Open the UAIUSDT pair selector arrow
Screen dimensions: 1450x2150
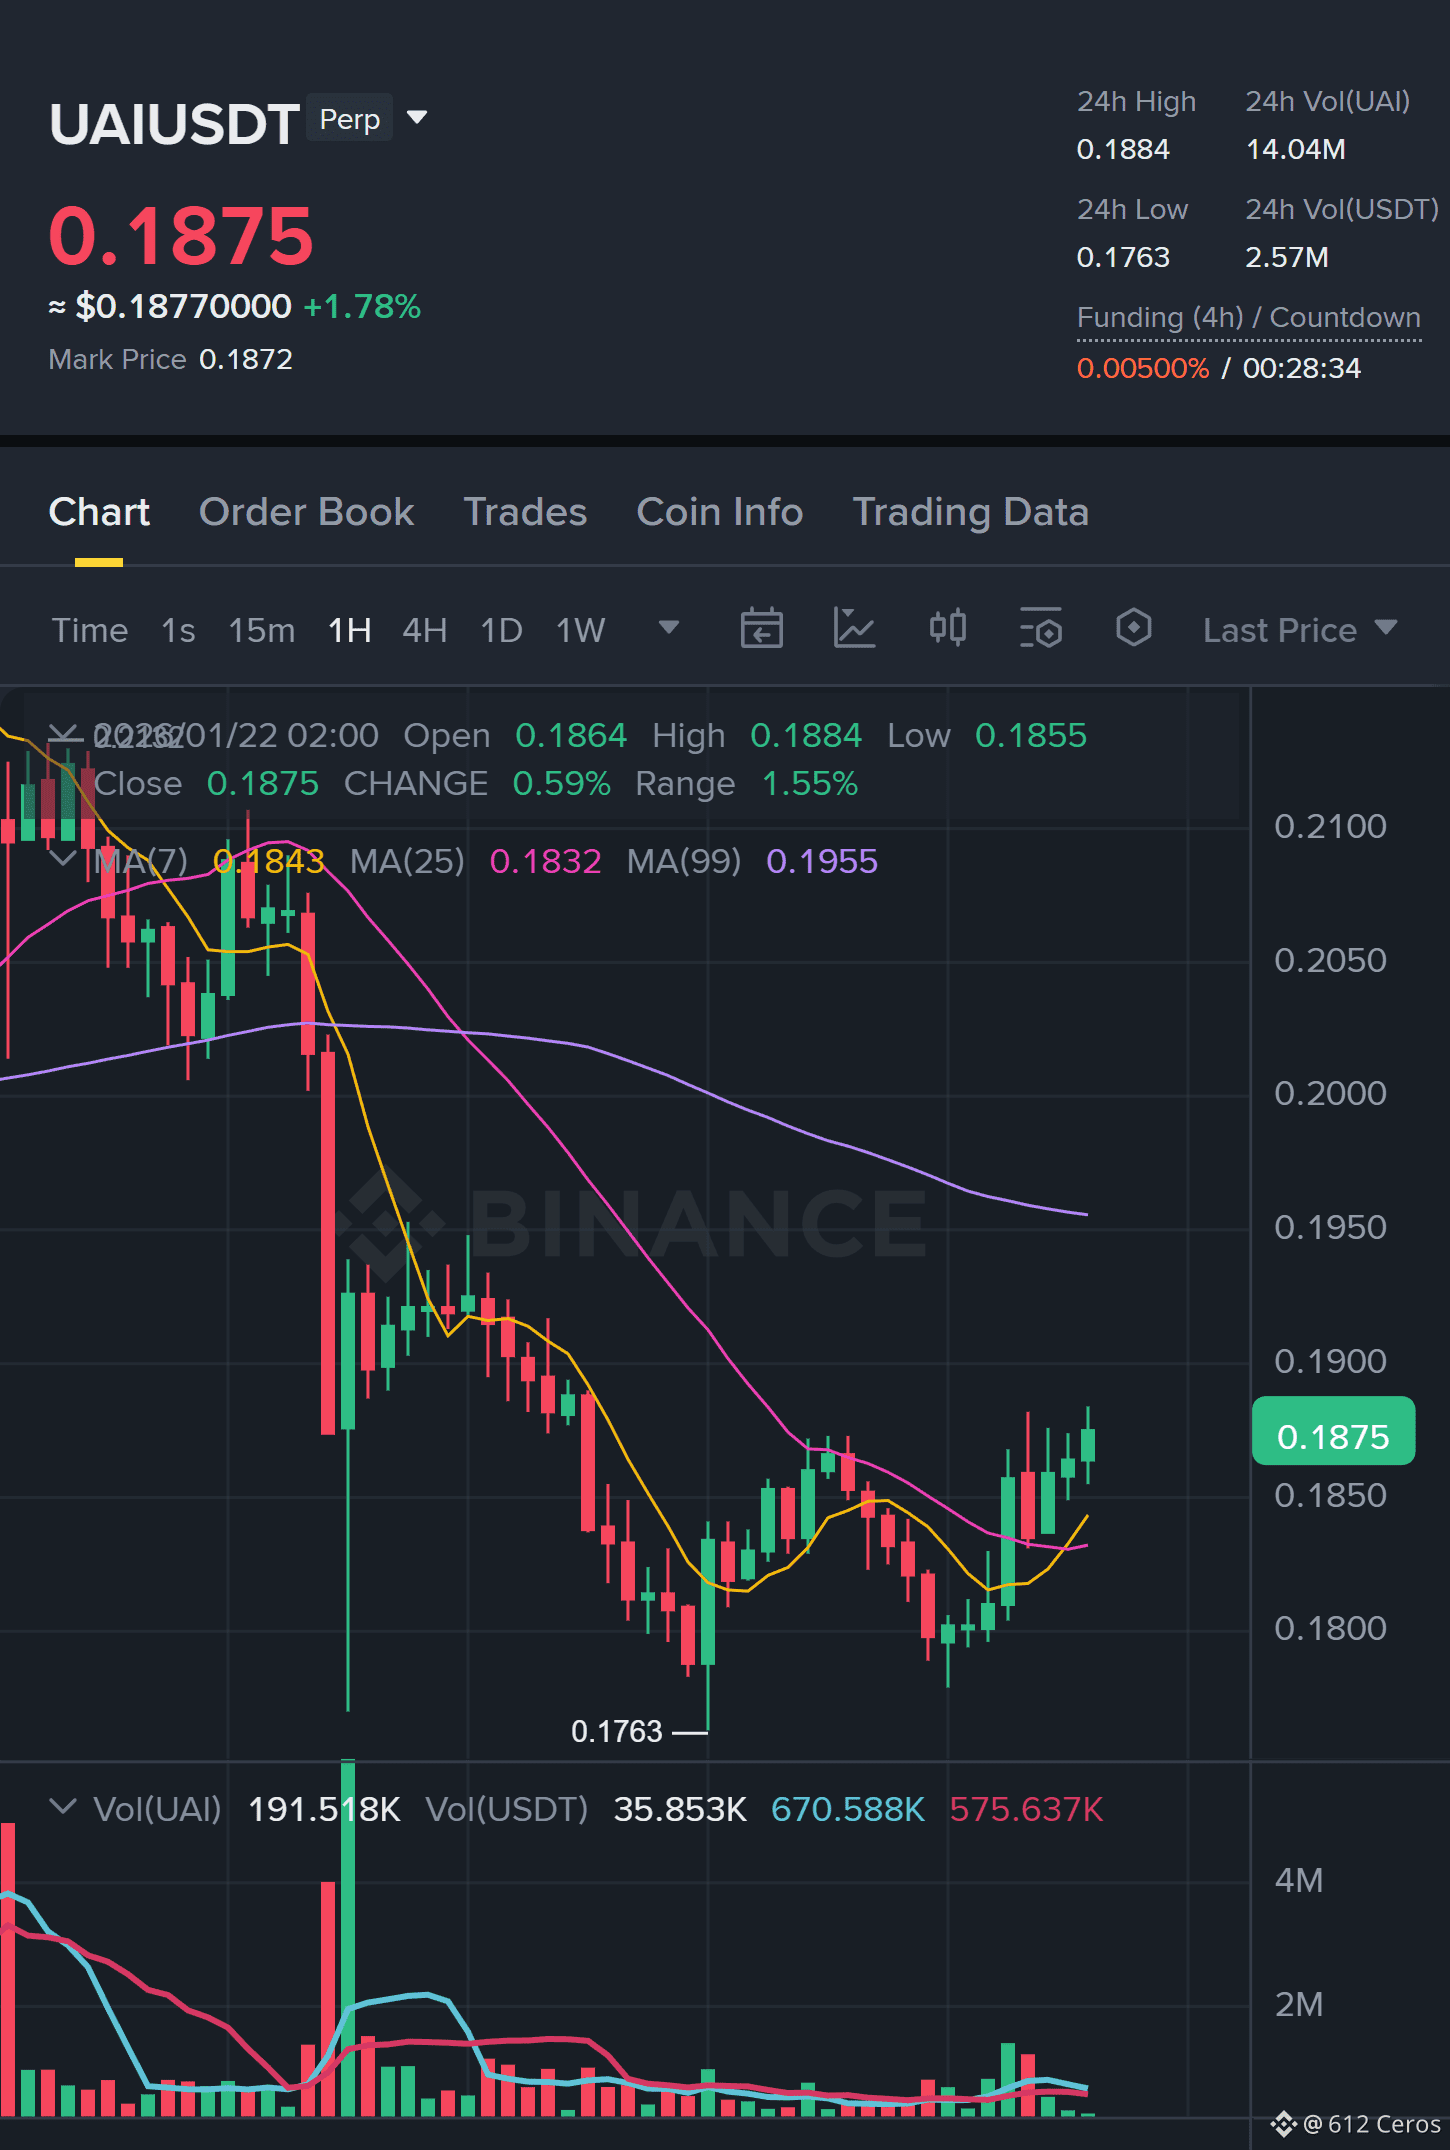coord(417,118)
